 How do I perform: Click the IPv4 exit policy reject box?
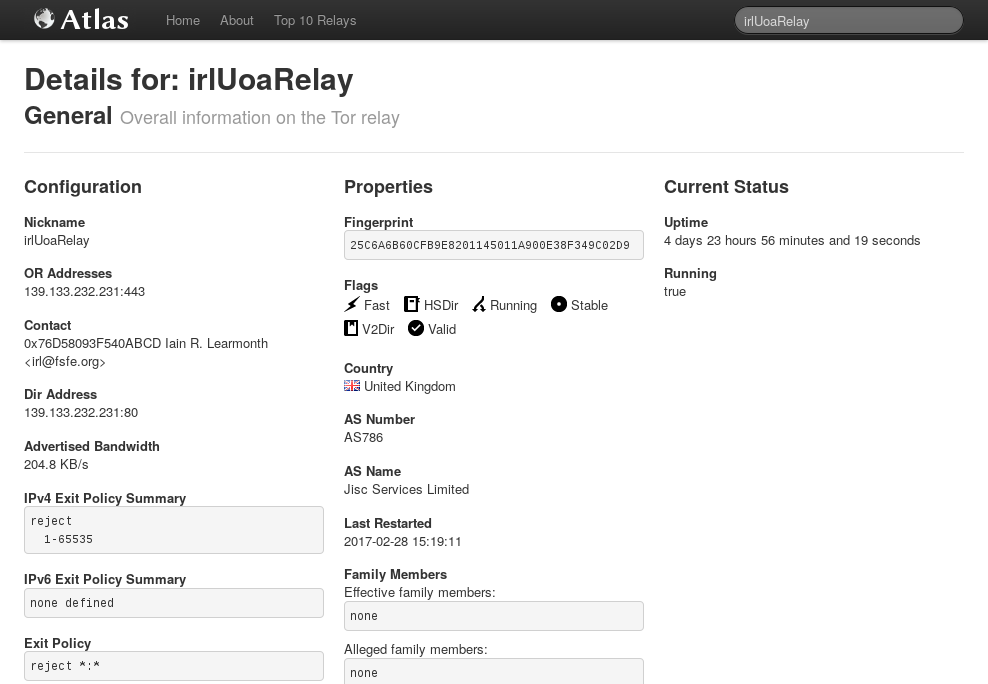173,530
